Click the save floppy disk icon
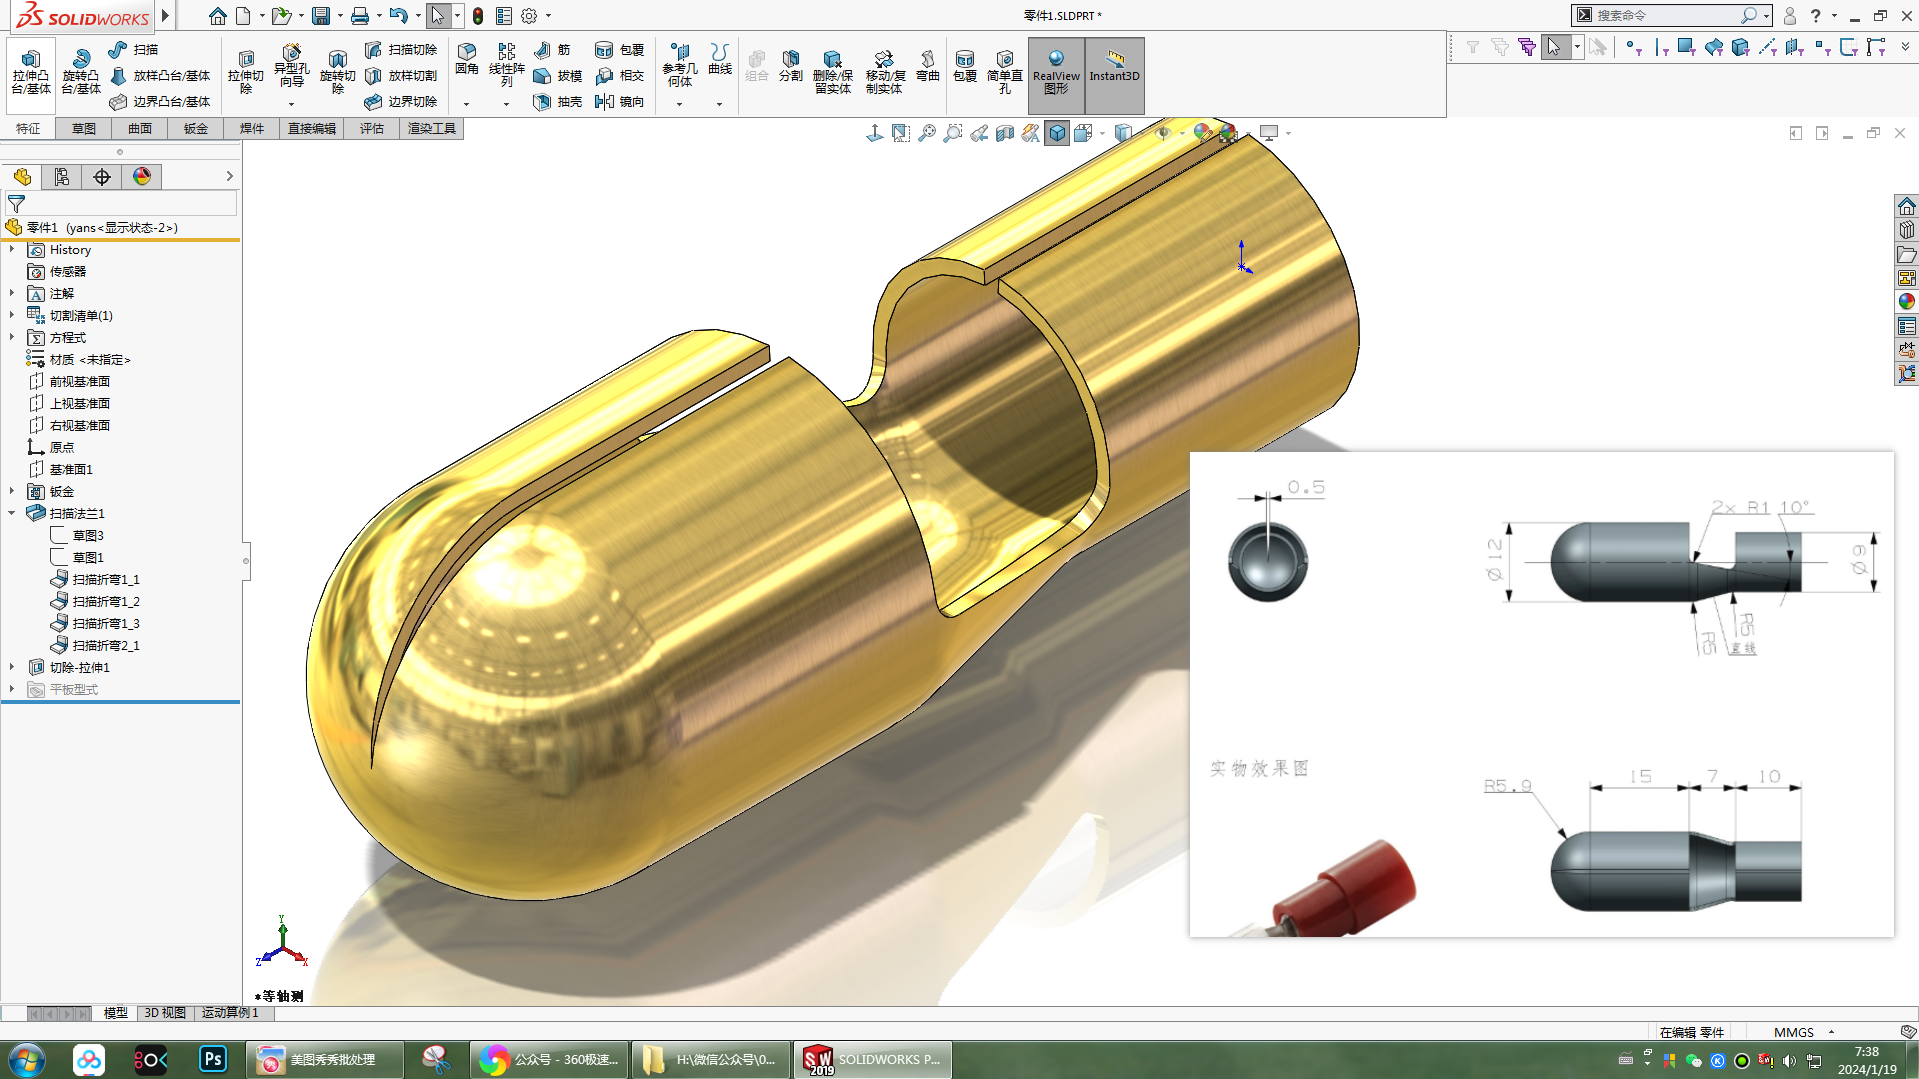 click(x=321, y=16)
